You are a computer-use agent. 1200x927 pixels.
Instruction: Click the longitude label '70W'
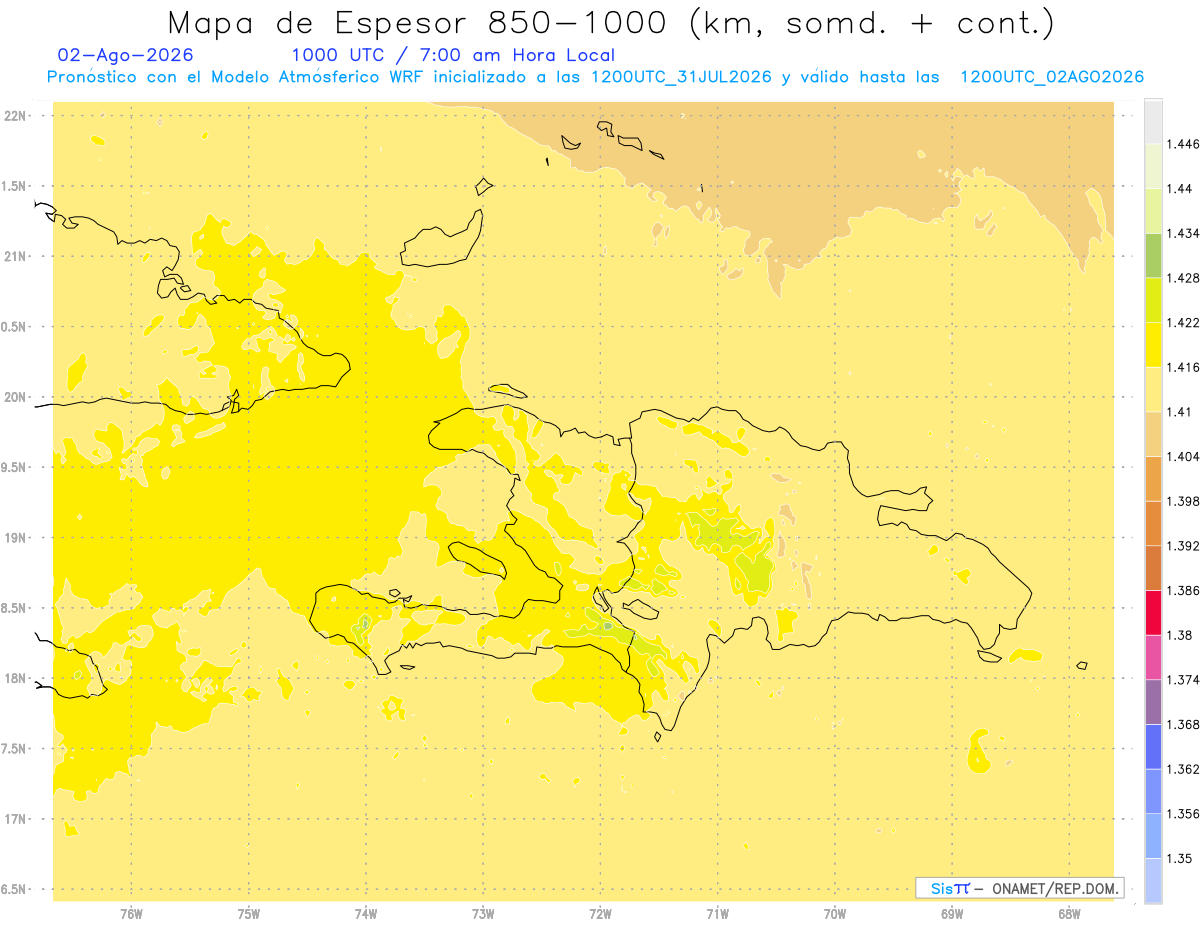835,914
